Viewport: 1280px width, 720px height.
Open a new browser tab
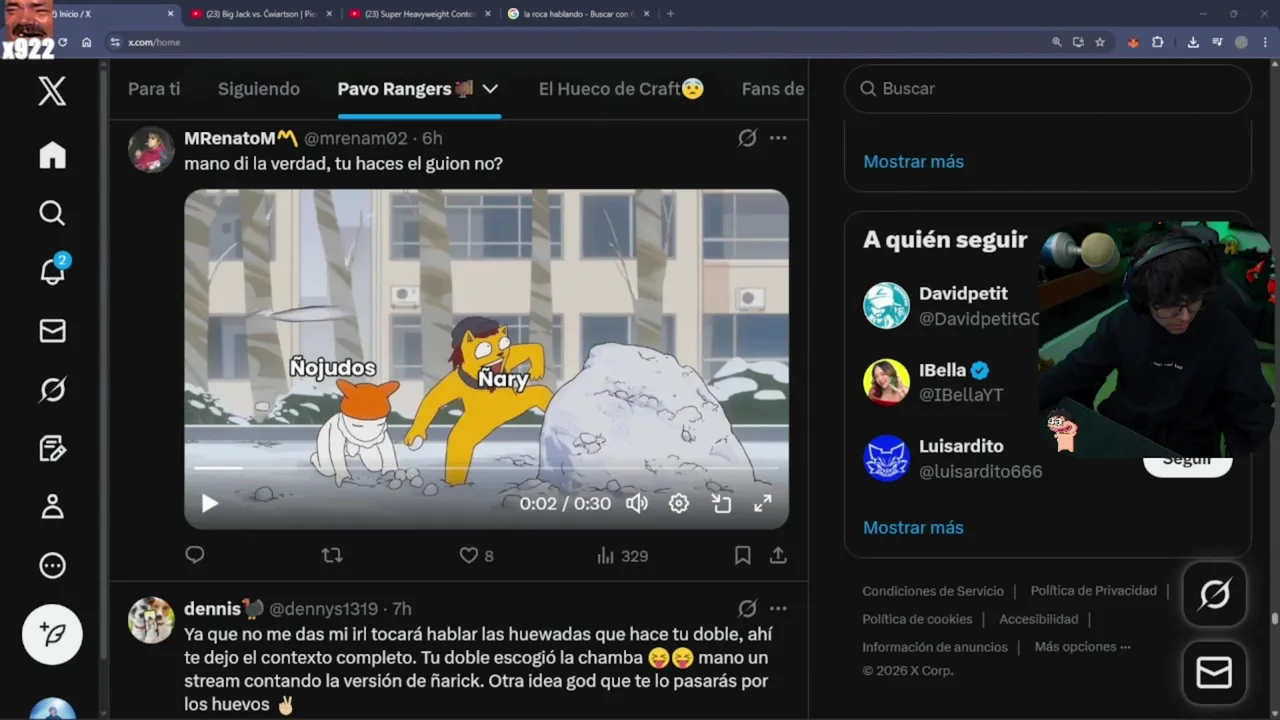click(x=670, y=14)
